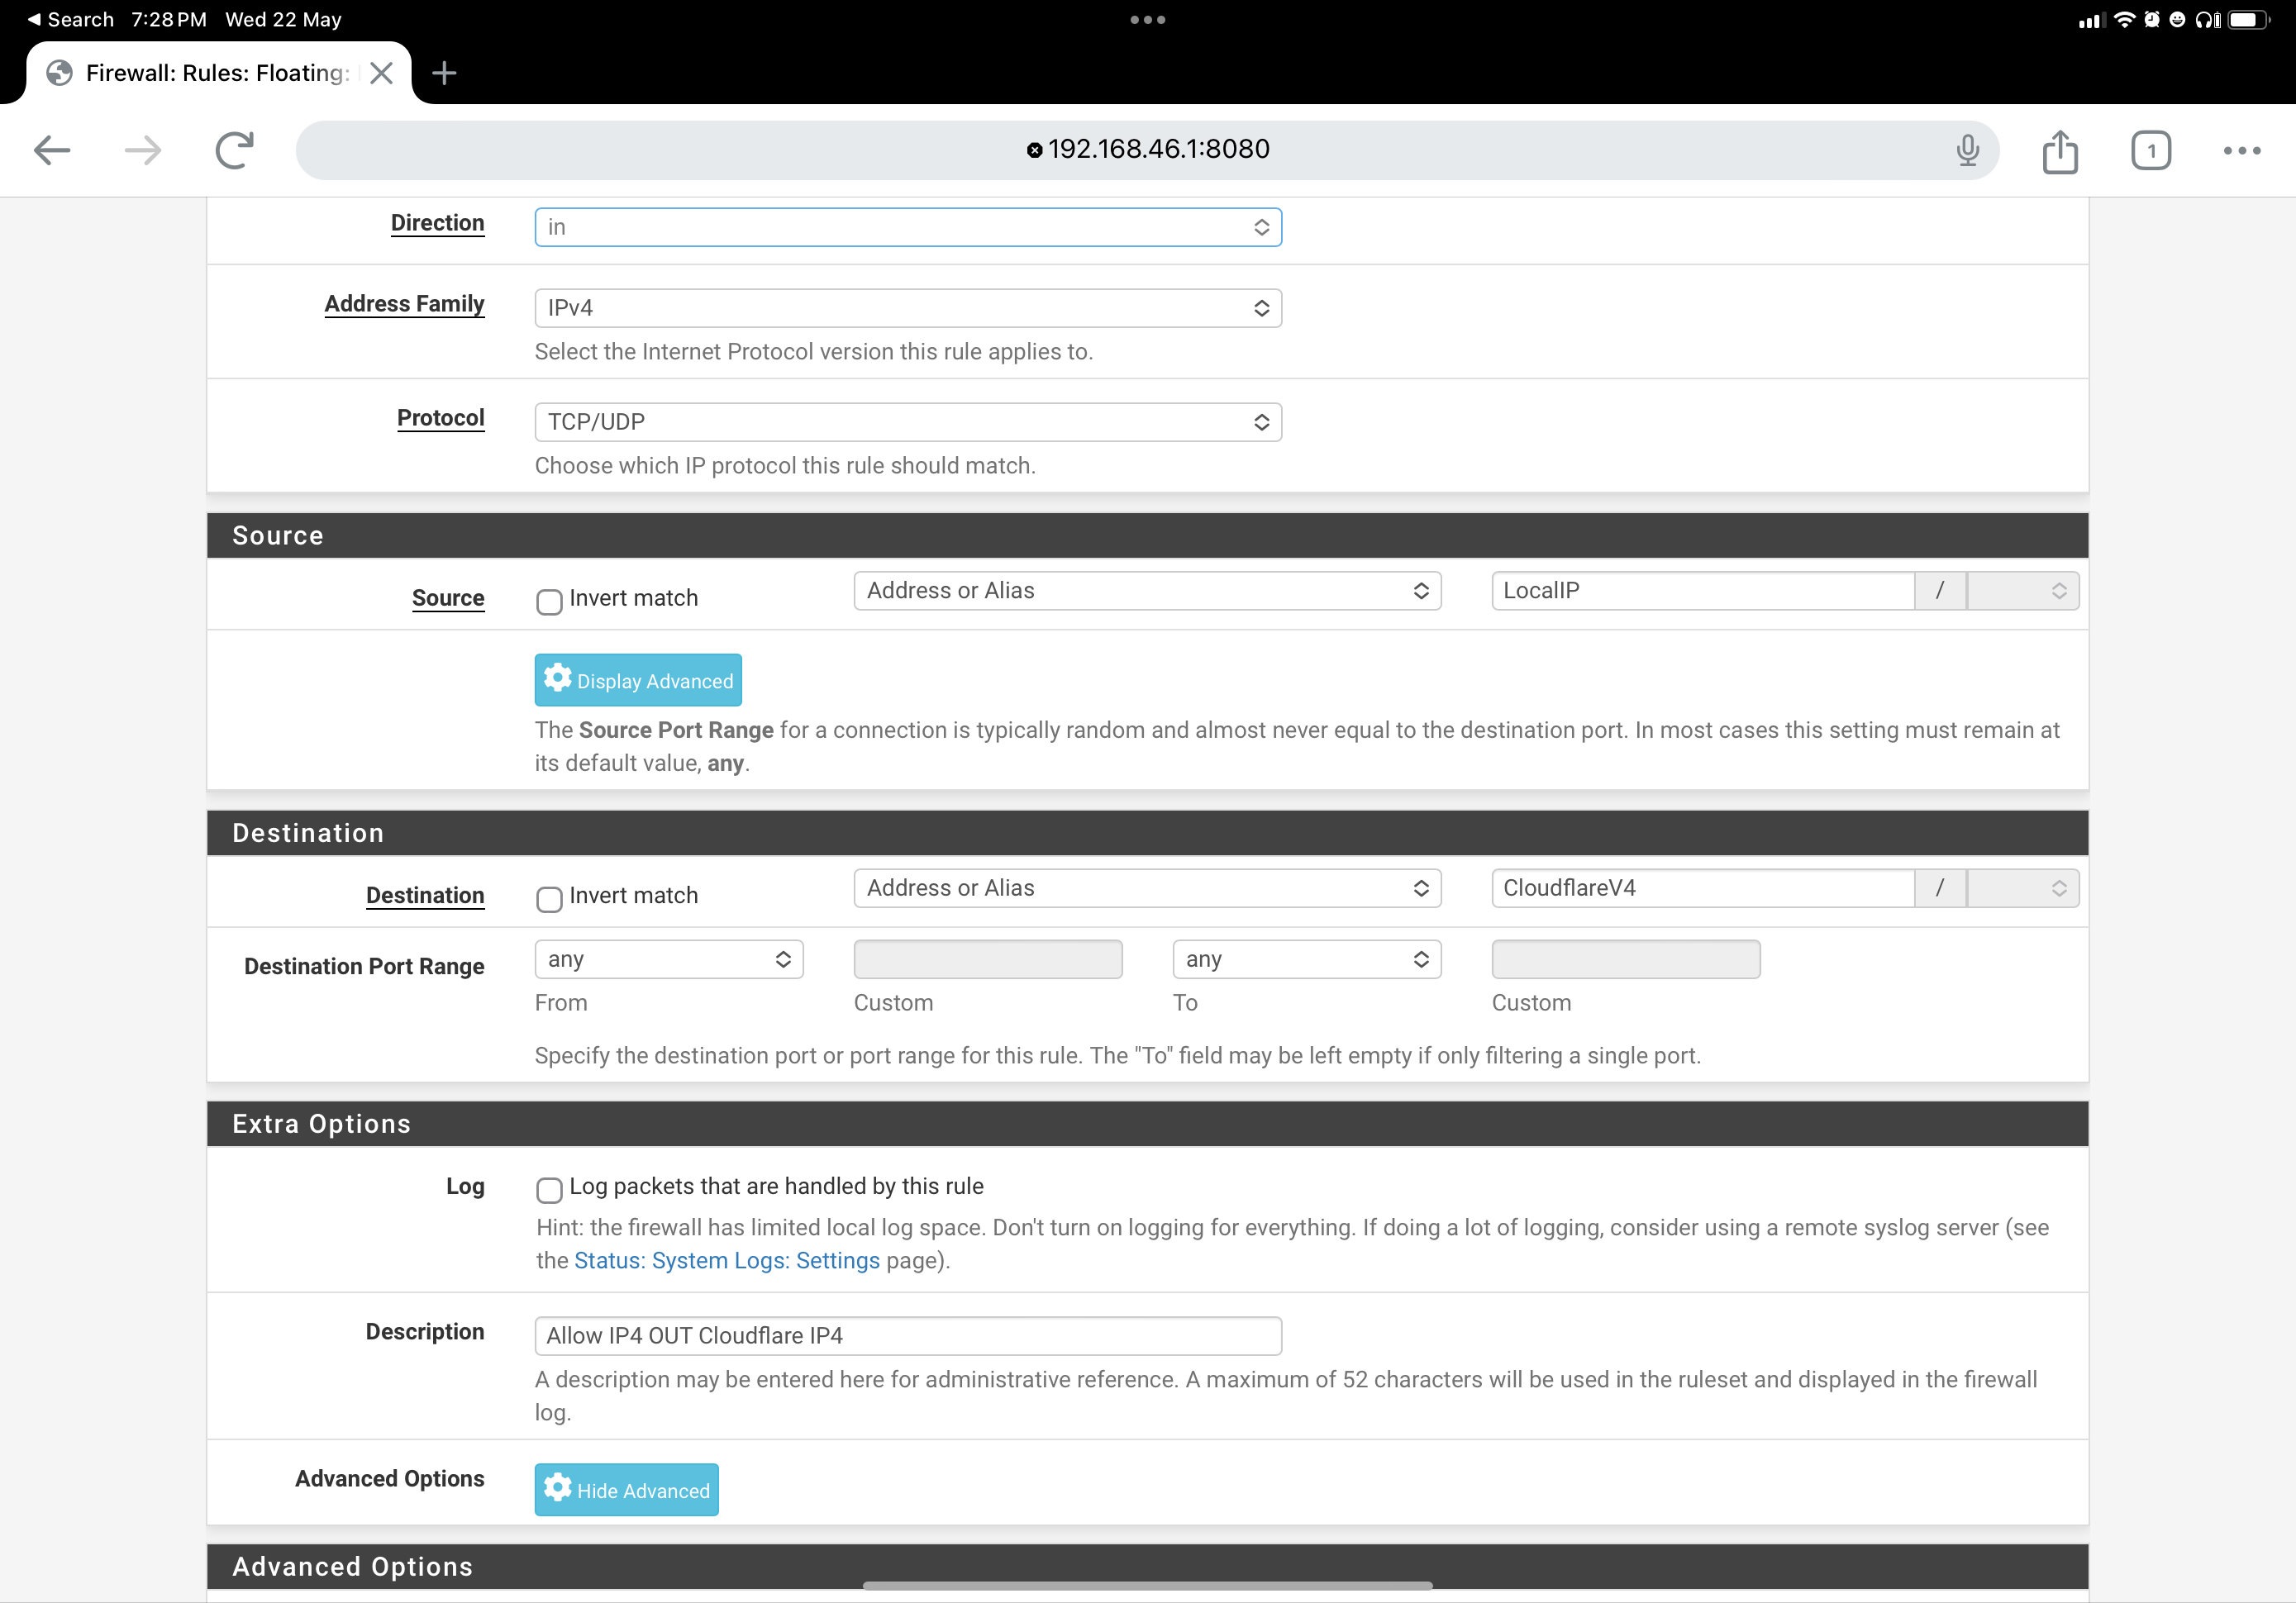Image resolution: width=2296 pixels, height=1603 pixels.
Task: Open the tab switcher showing 1 tab
Action: click(2151, 151)
